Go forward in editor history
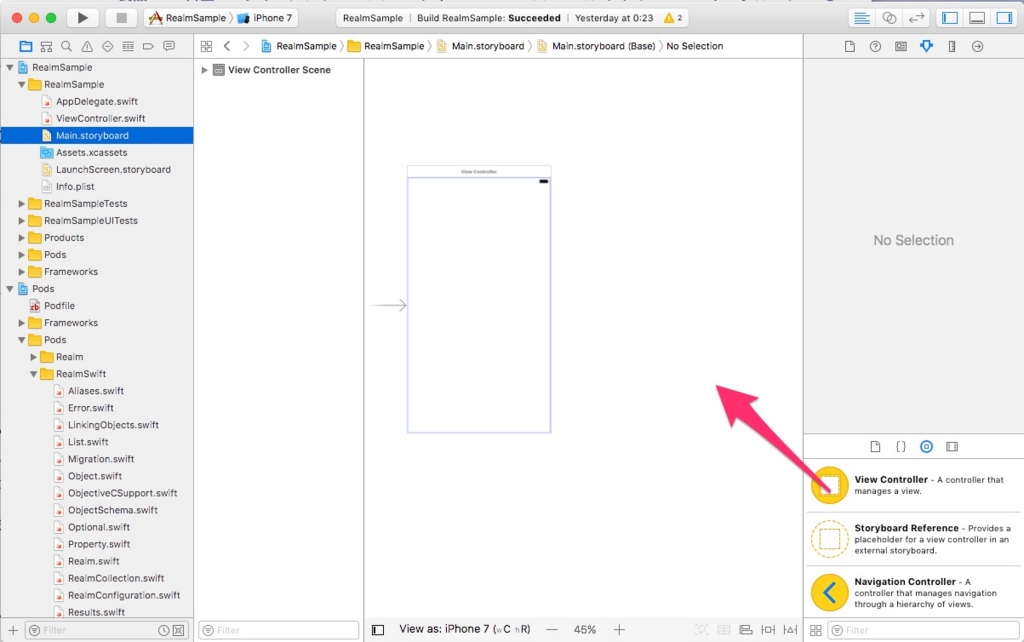 [x=246, y=46]
